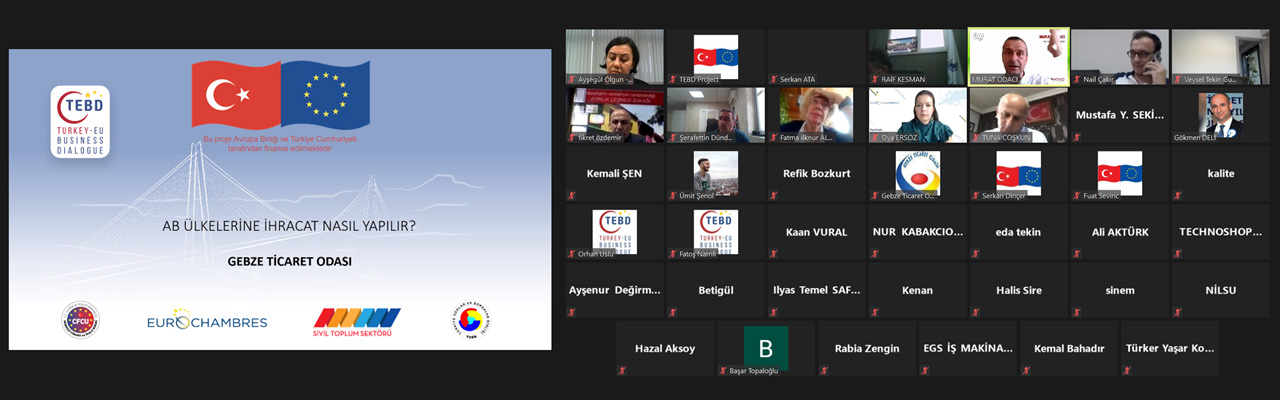Screen dimensions: 1280x400
Task: Click the muted mic icon on the NİLSU tile
Action: click(1176, 313)
